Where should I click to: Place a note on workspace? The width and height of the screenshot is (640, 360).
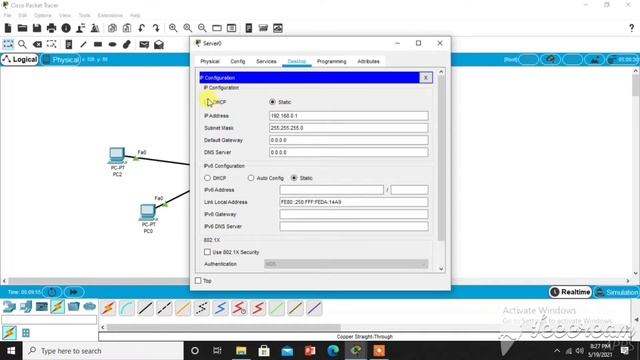[69, 44]
